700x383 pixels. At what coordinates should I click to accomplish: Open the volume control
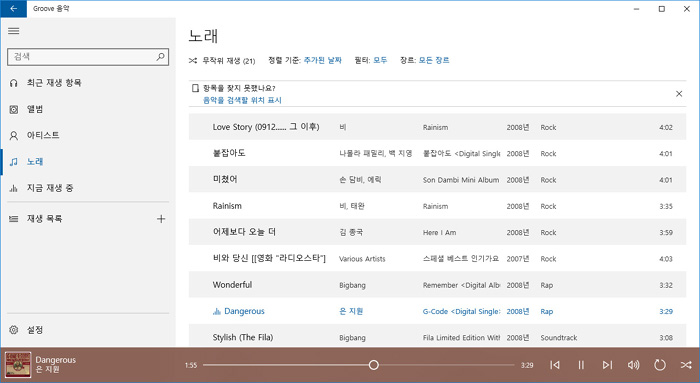(x=633, y=365)
